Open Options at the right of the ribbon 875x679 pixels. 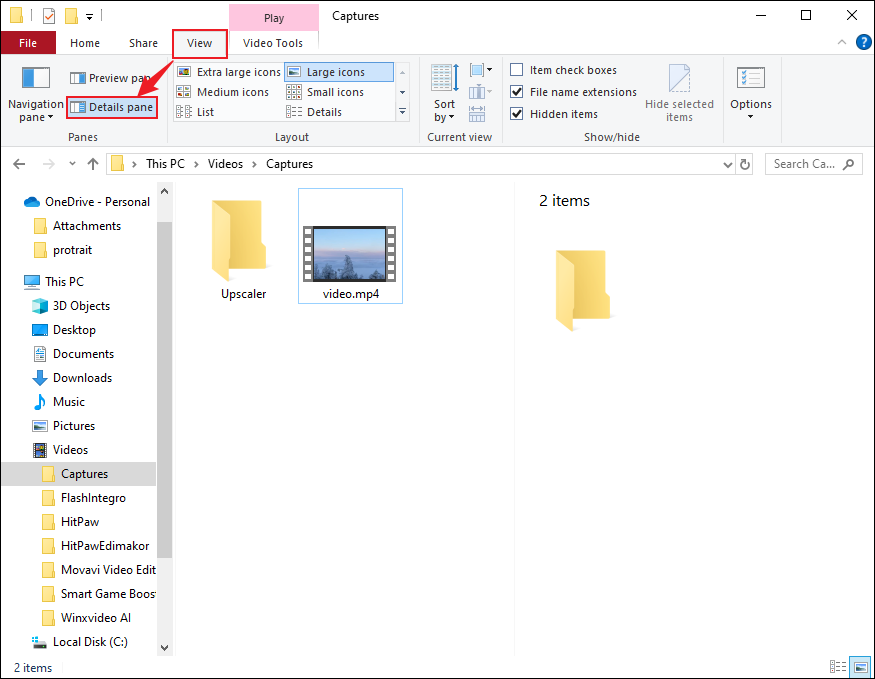(749, 93)
